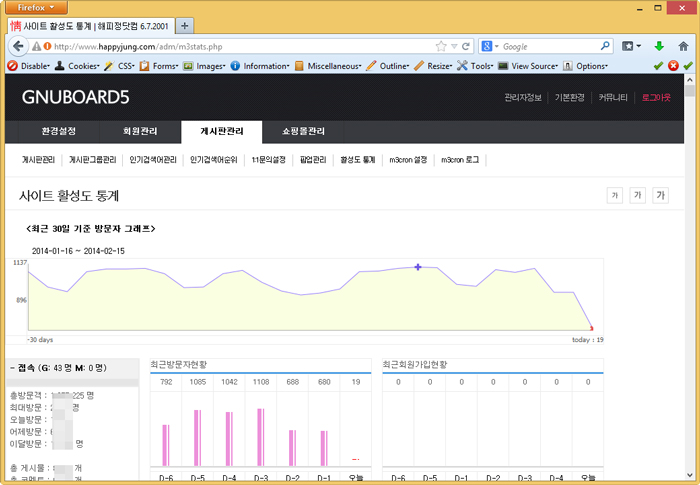Open the 1:1문의설정 submenu link
700x485 pixels.
point(268,159)
